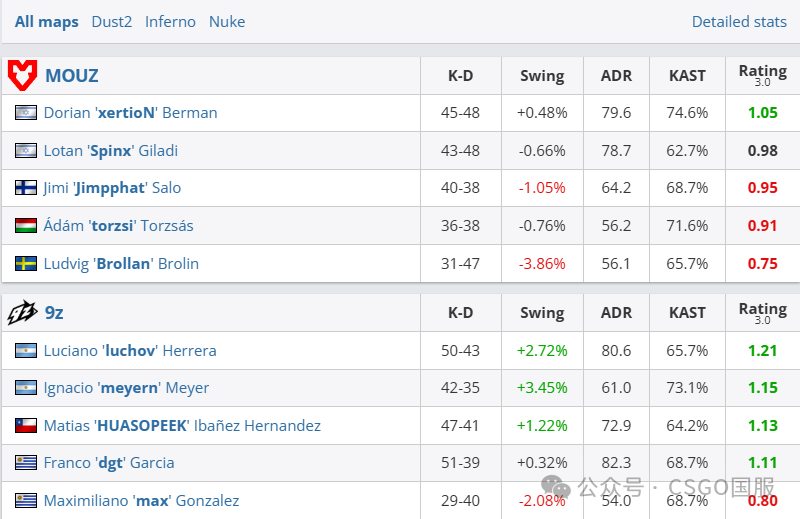Click the Finnish flag beside Jimpphat
Screen dimensions: 800x519
tap(26, 188)
